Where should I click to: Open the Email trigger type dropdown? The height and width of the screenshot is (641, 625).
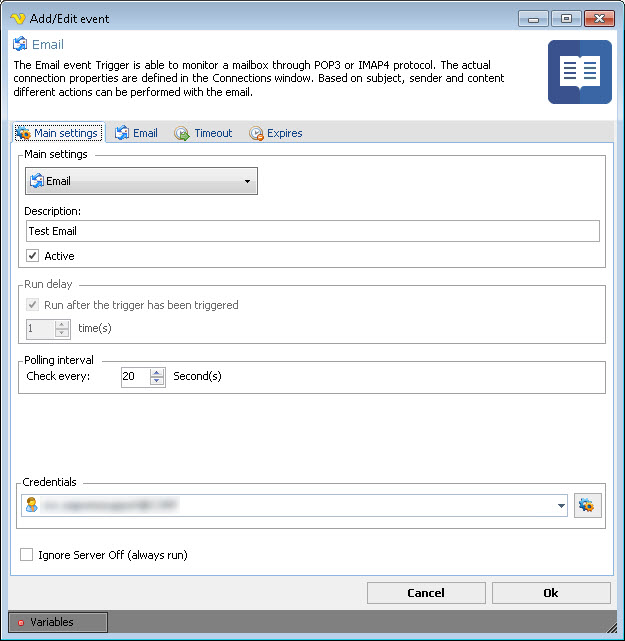coord(141,181)
